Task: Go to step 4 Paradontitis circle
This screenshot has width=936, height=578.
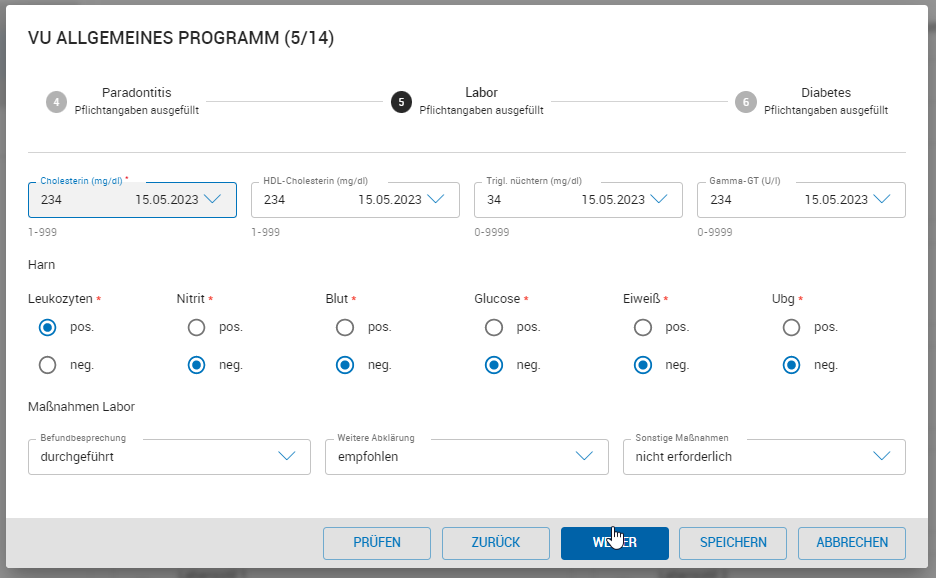Action: tap(56, 102)
